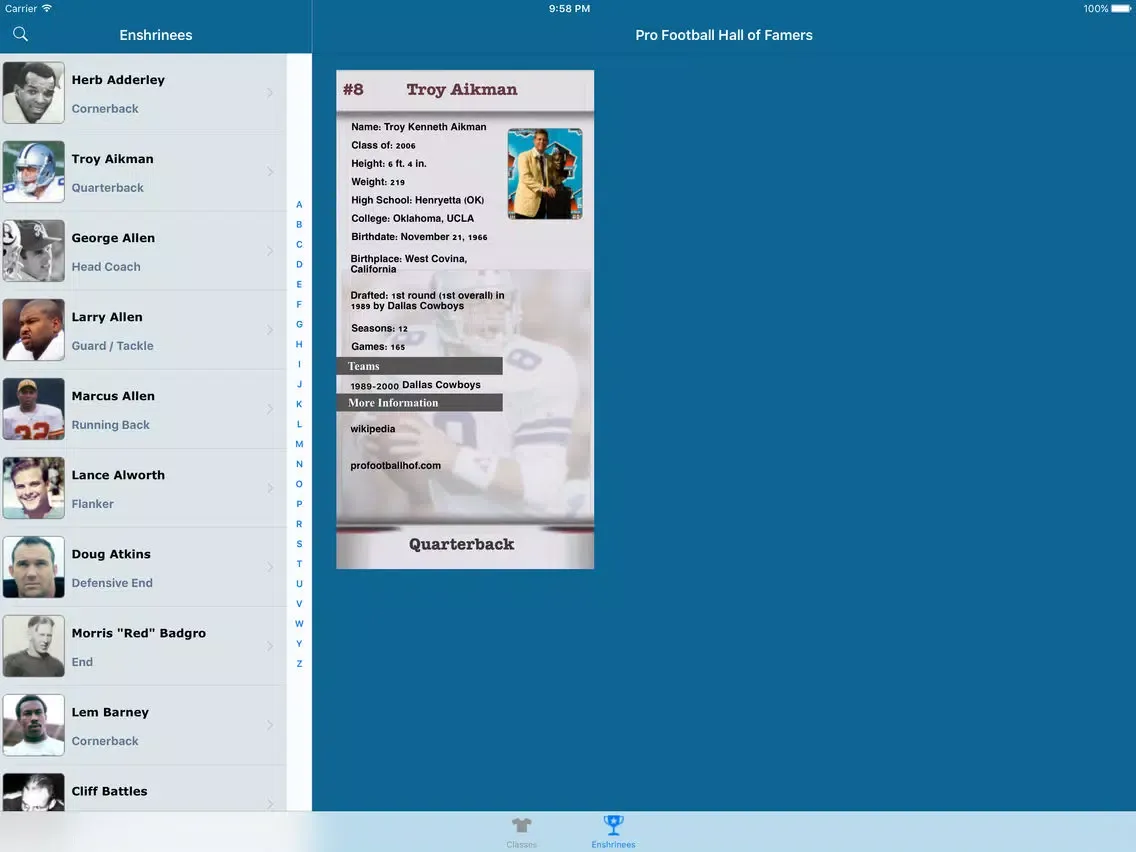Tap the battery status indicator
The image size is (1136, 852).
click(x=1120, y=9)
